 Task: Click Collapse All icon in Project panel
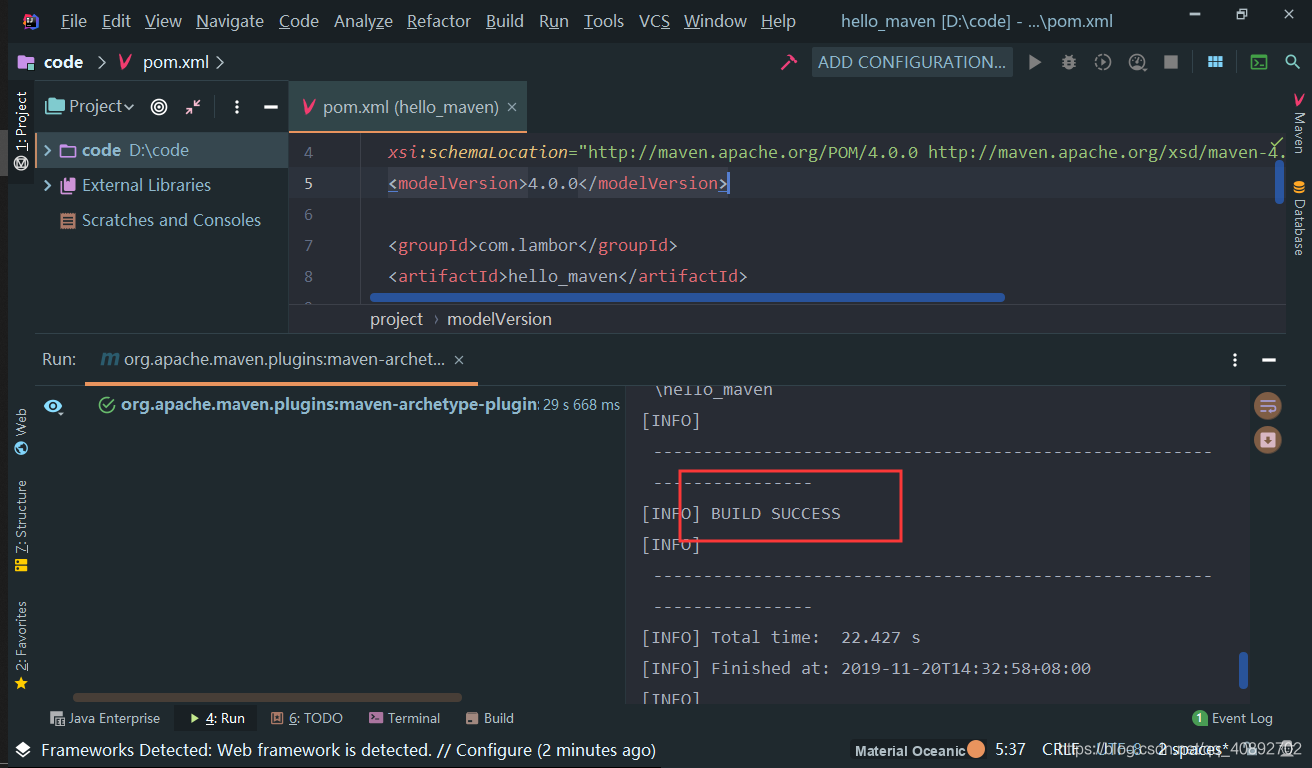[193, 106]
